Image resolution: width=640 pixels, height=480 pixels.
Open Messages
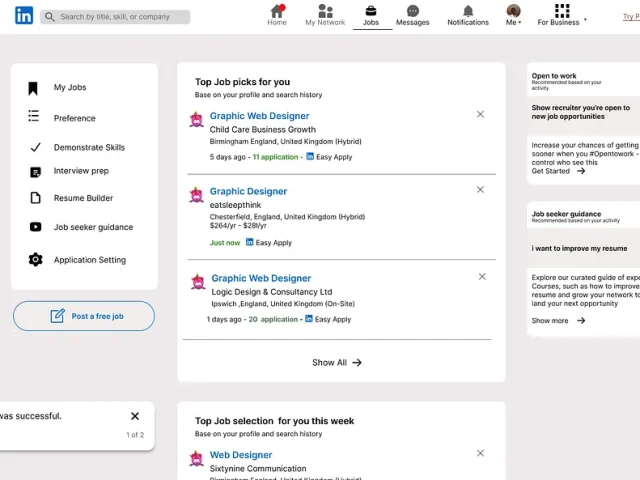[413, 16]
